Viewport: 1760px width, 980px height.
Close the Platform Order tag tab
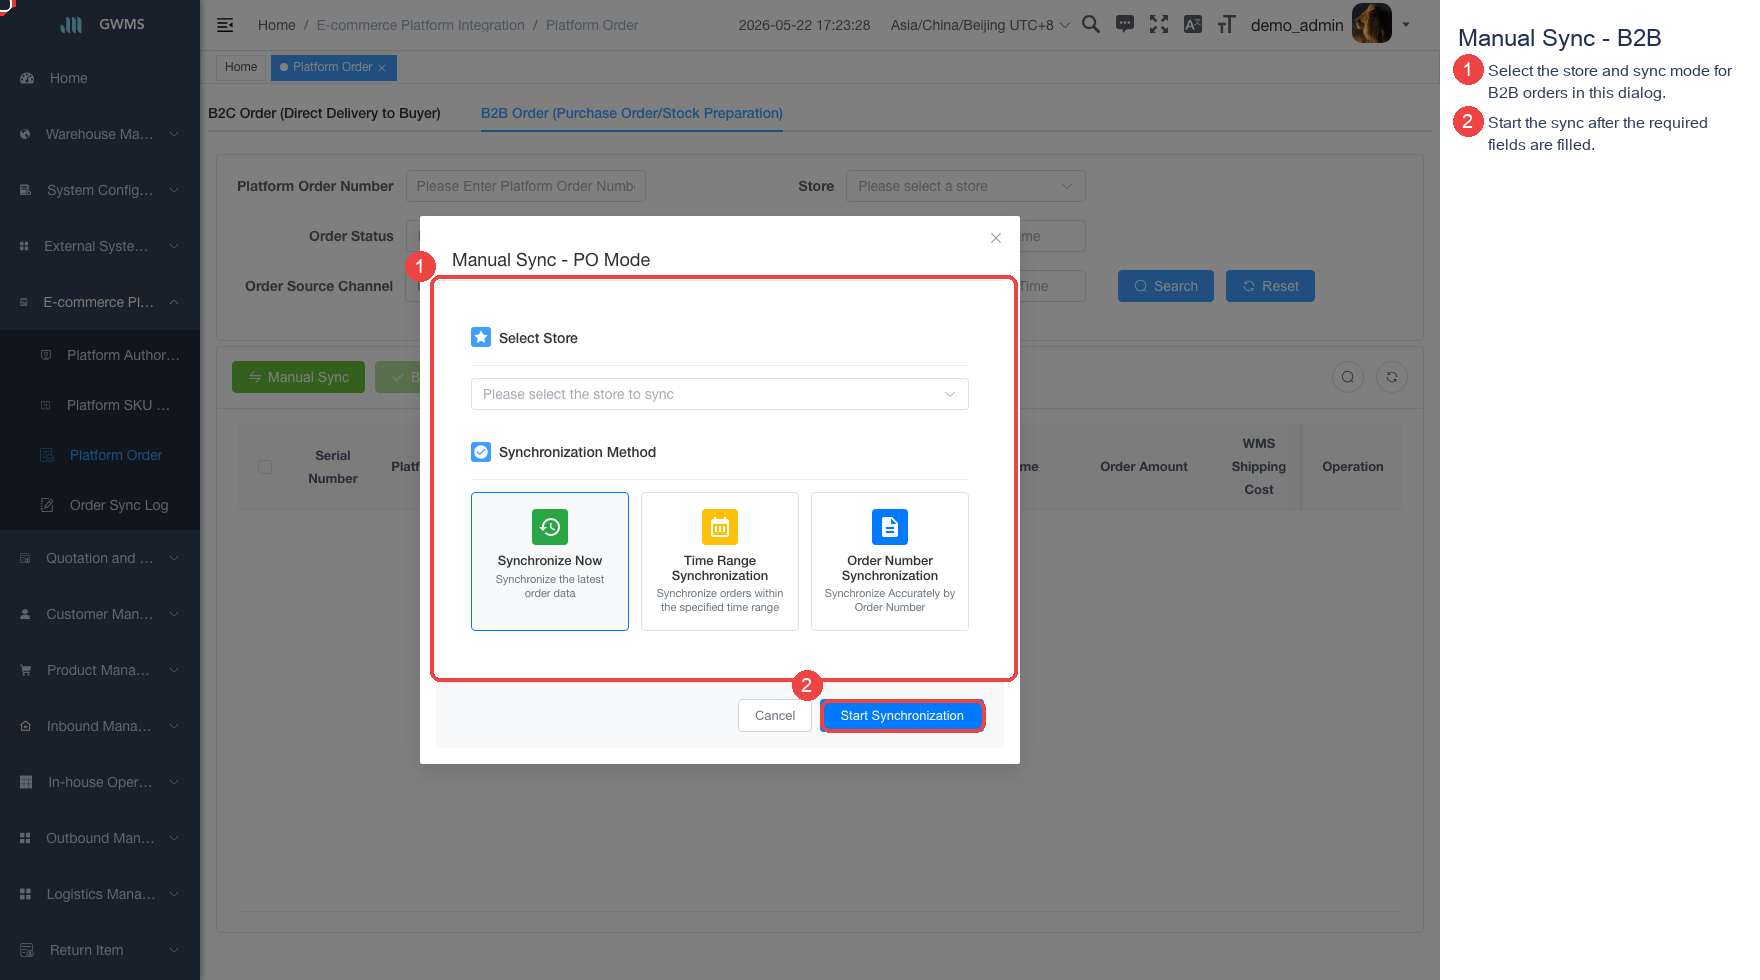click(x=382, y=68)
